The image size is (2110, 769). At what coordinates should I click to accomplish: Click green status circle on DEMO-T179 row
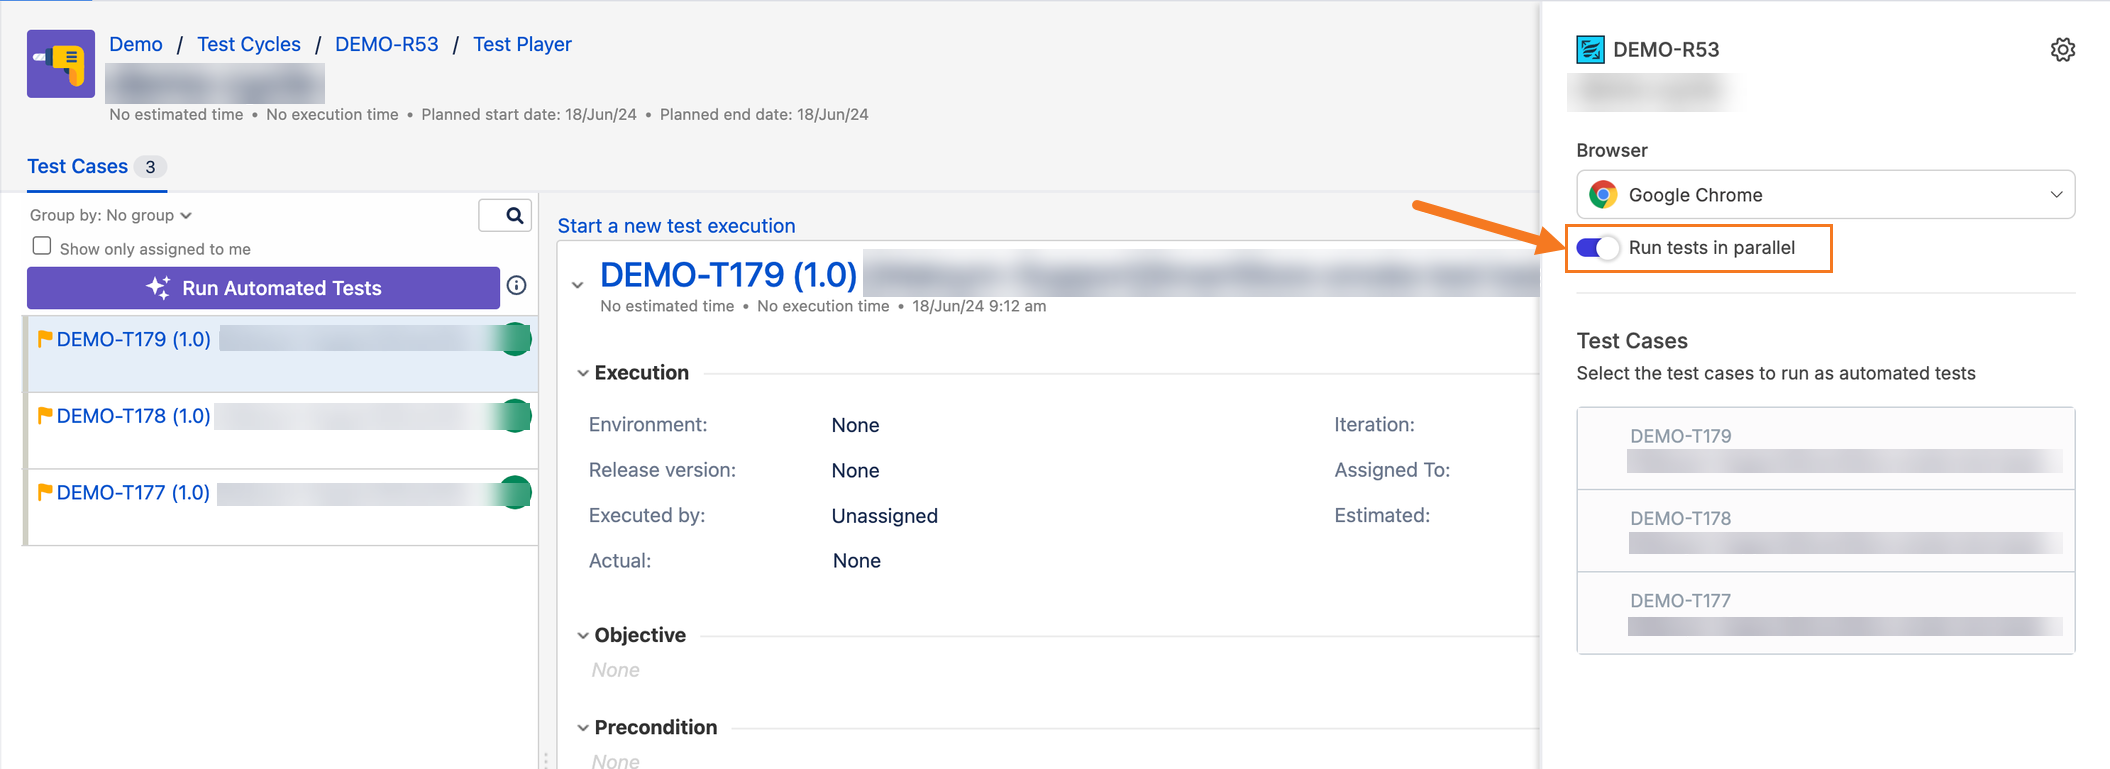[x=514, y=339]
